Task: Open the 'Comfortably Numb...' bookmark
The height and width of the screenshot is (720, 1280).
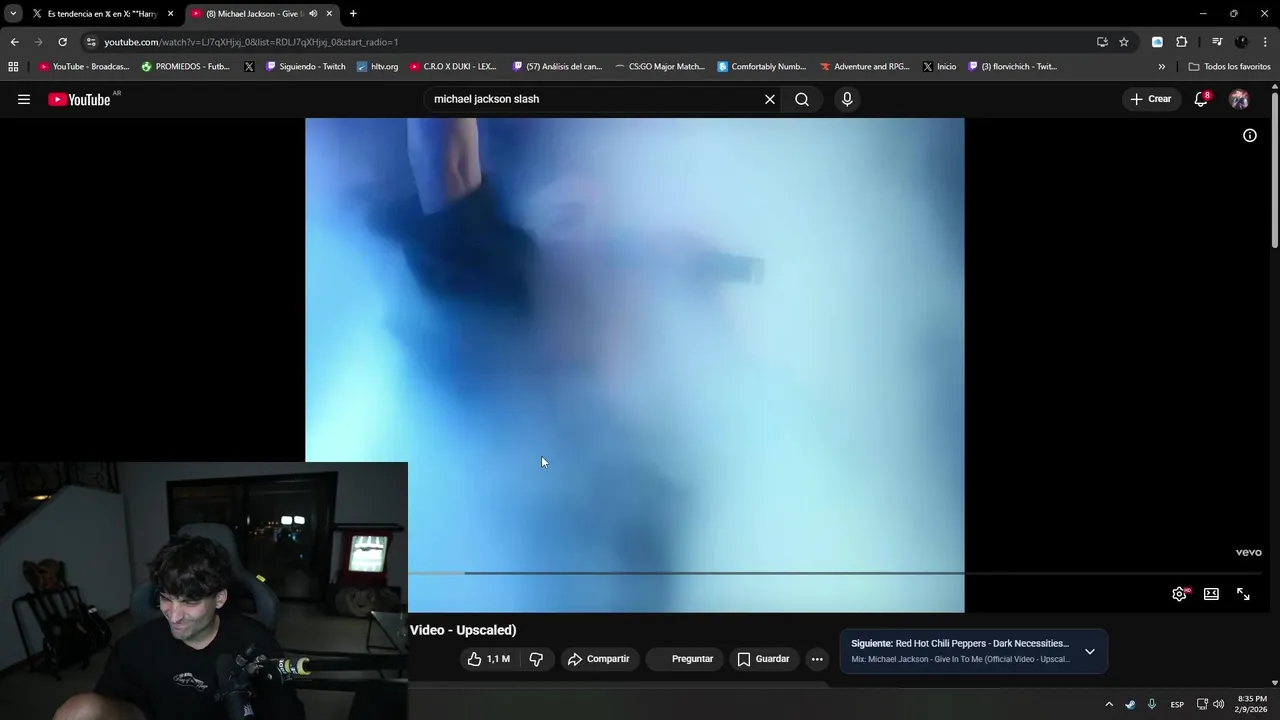Action: (762, 67)
